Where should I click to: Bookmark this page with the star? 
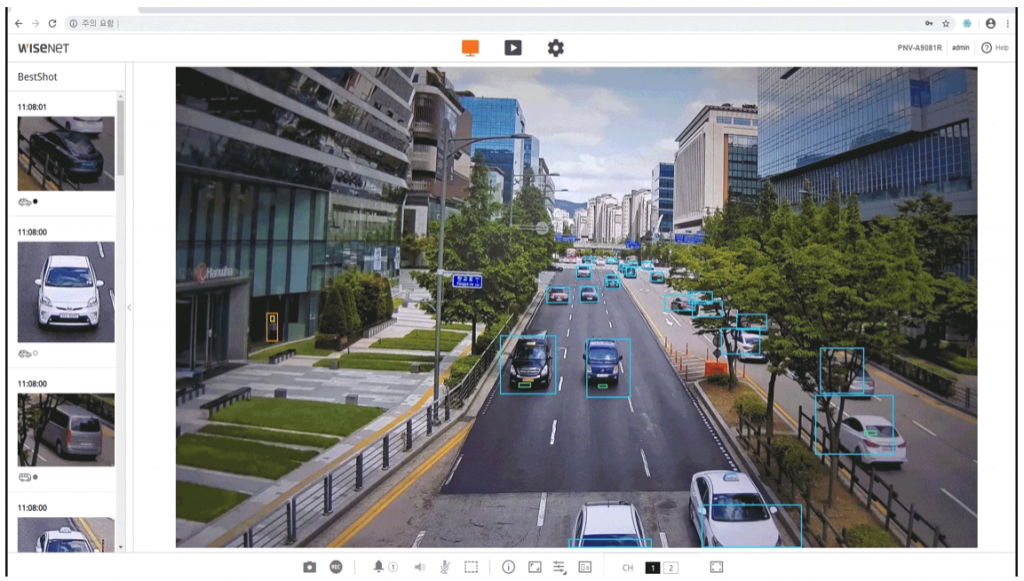pyautogui.click(x=946, y=24)
